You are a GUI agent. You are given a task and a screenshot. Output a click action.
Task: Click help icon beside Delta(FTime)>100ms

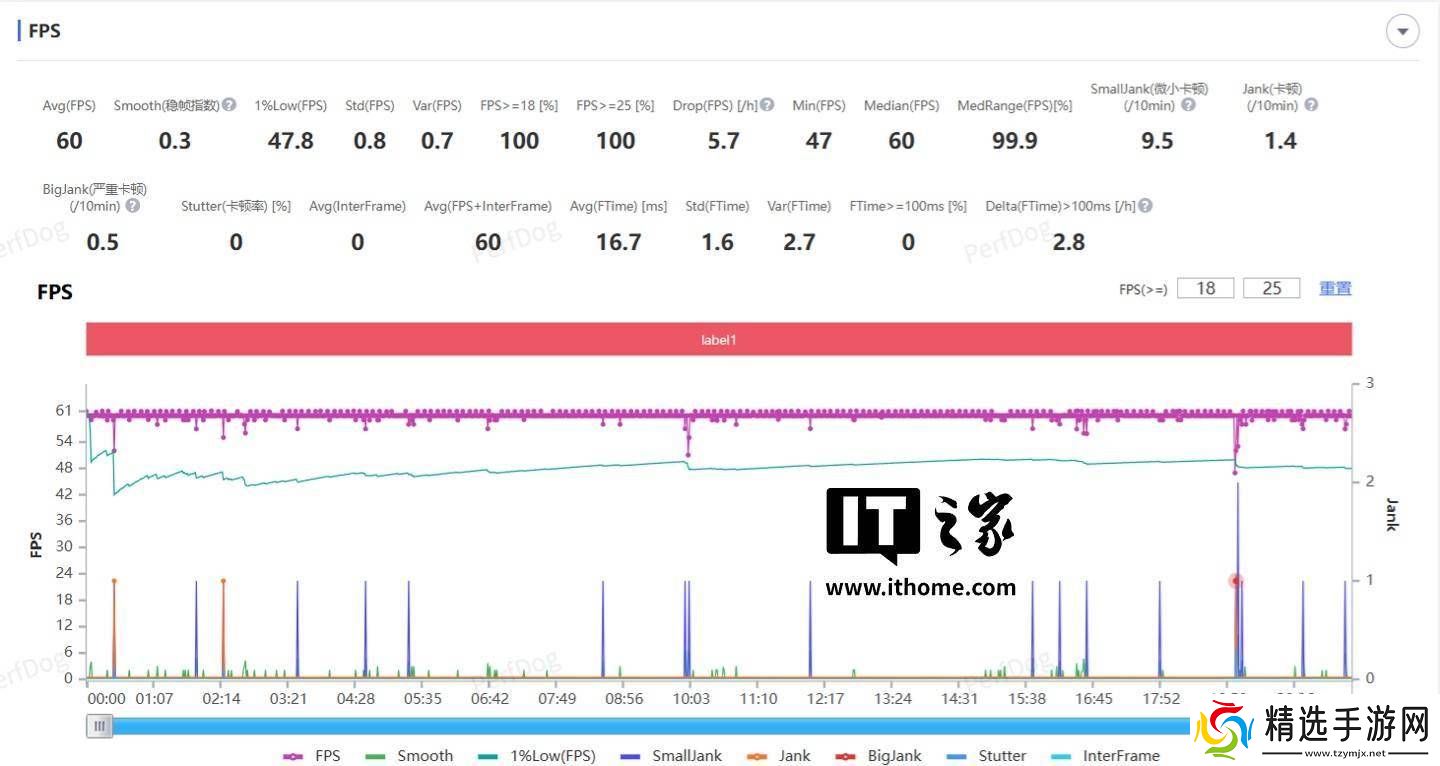pyautogui.click(x=1145, y=206)
